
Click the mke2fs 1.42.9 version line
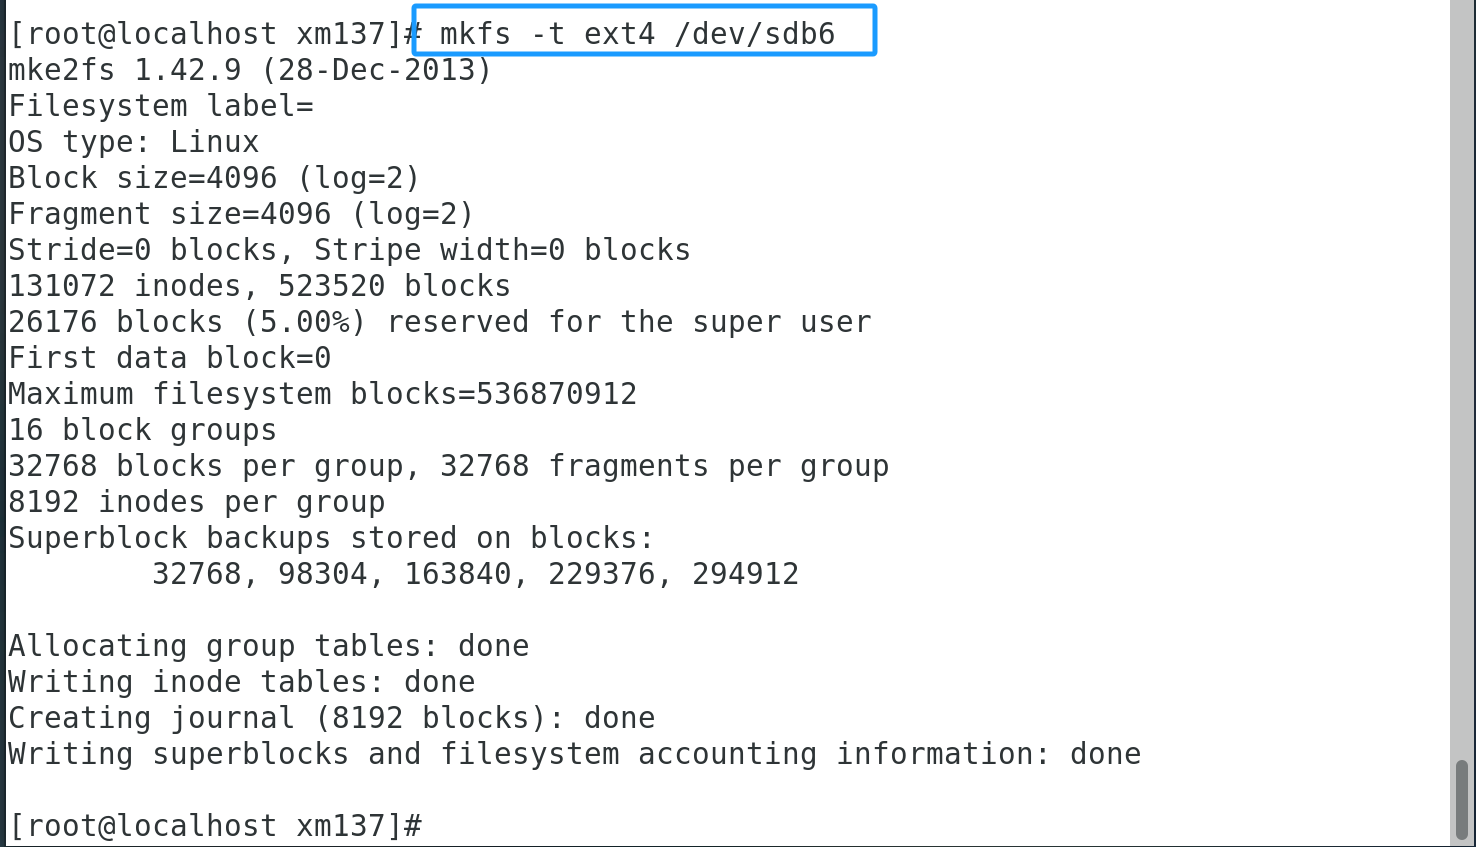[x=250, y=70]
